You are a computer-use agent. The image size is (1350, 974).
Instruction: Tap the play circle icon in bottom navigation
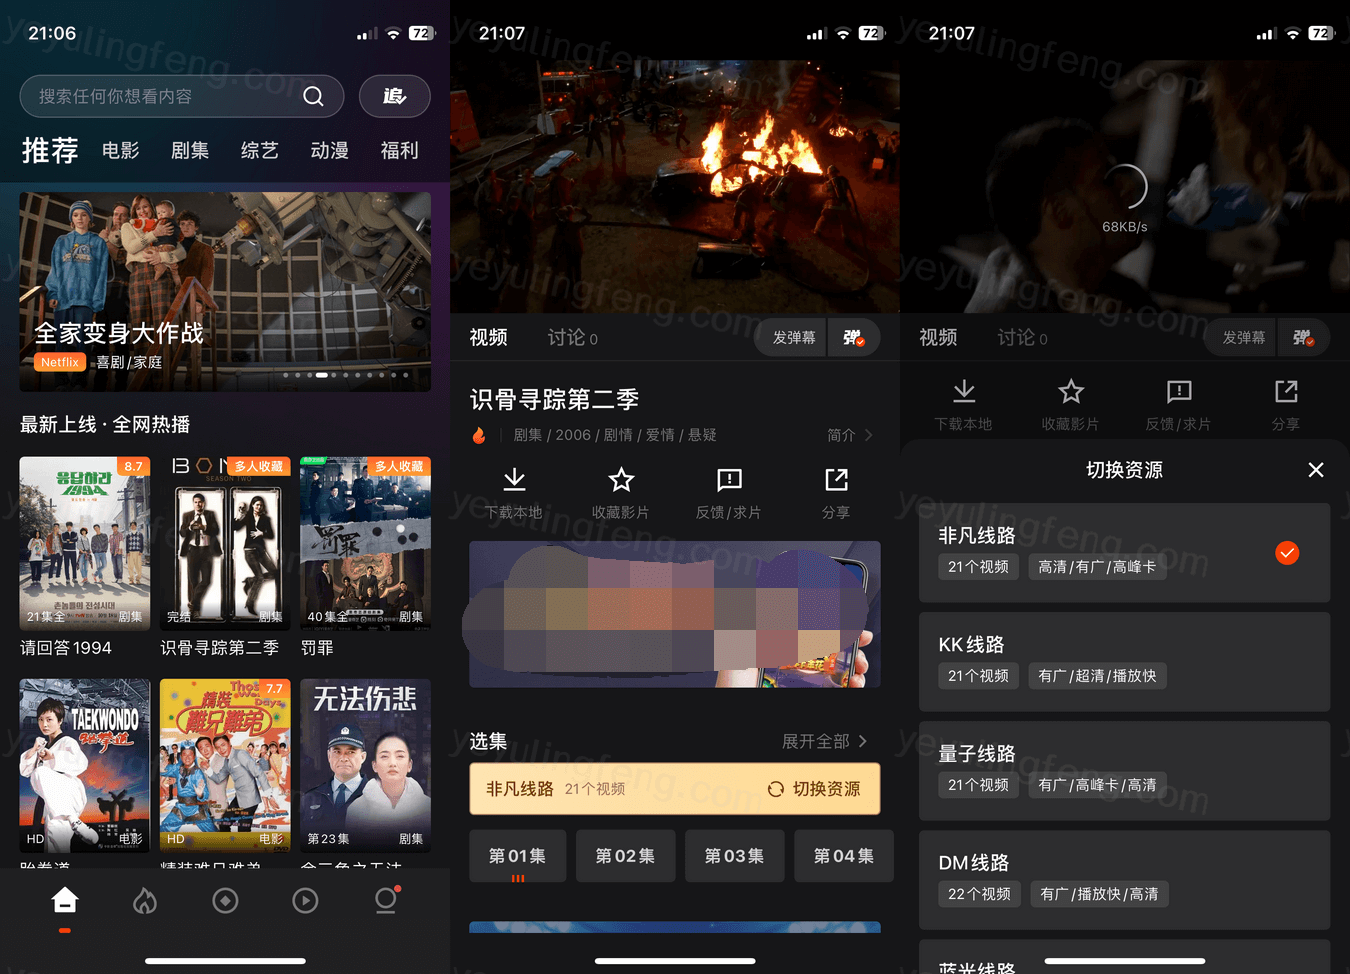(x=305, y=901)
